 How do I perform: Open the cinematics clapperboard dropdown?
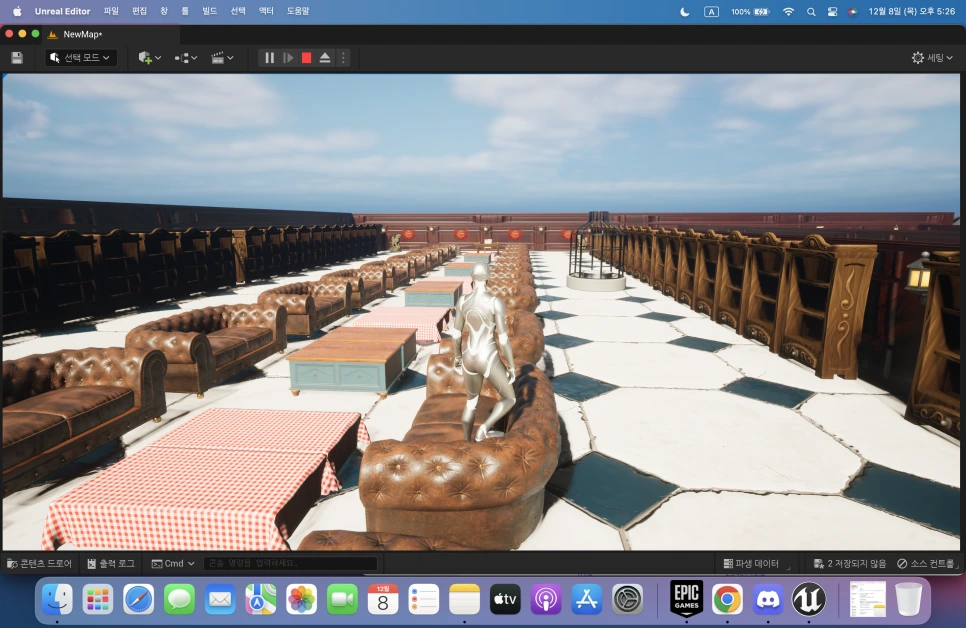pyautogui.click(x=222, y=57)
